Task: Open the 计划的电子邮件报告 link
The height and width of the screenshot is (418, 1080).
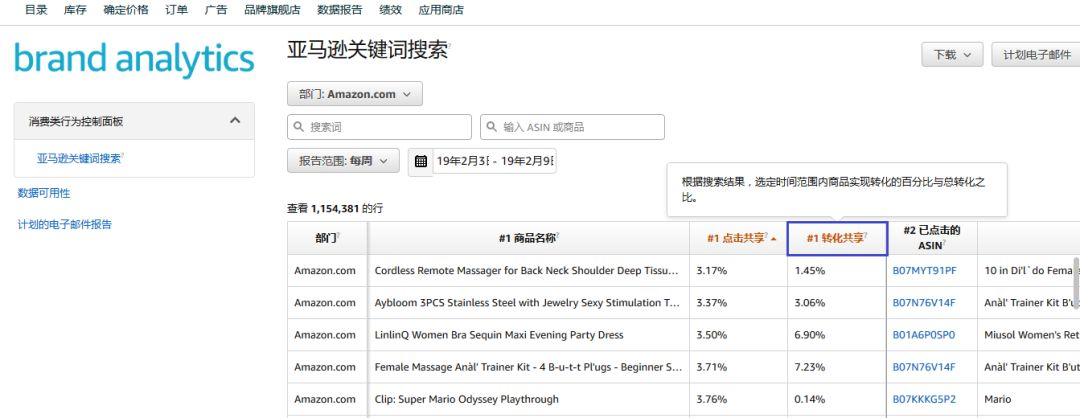Action: 65,224
